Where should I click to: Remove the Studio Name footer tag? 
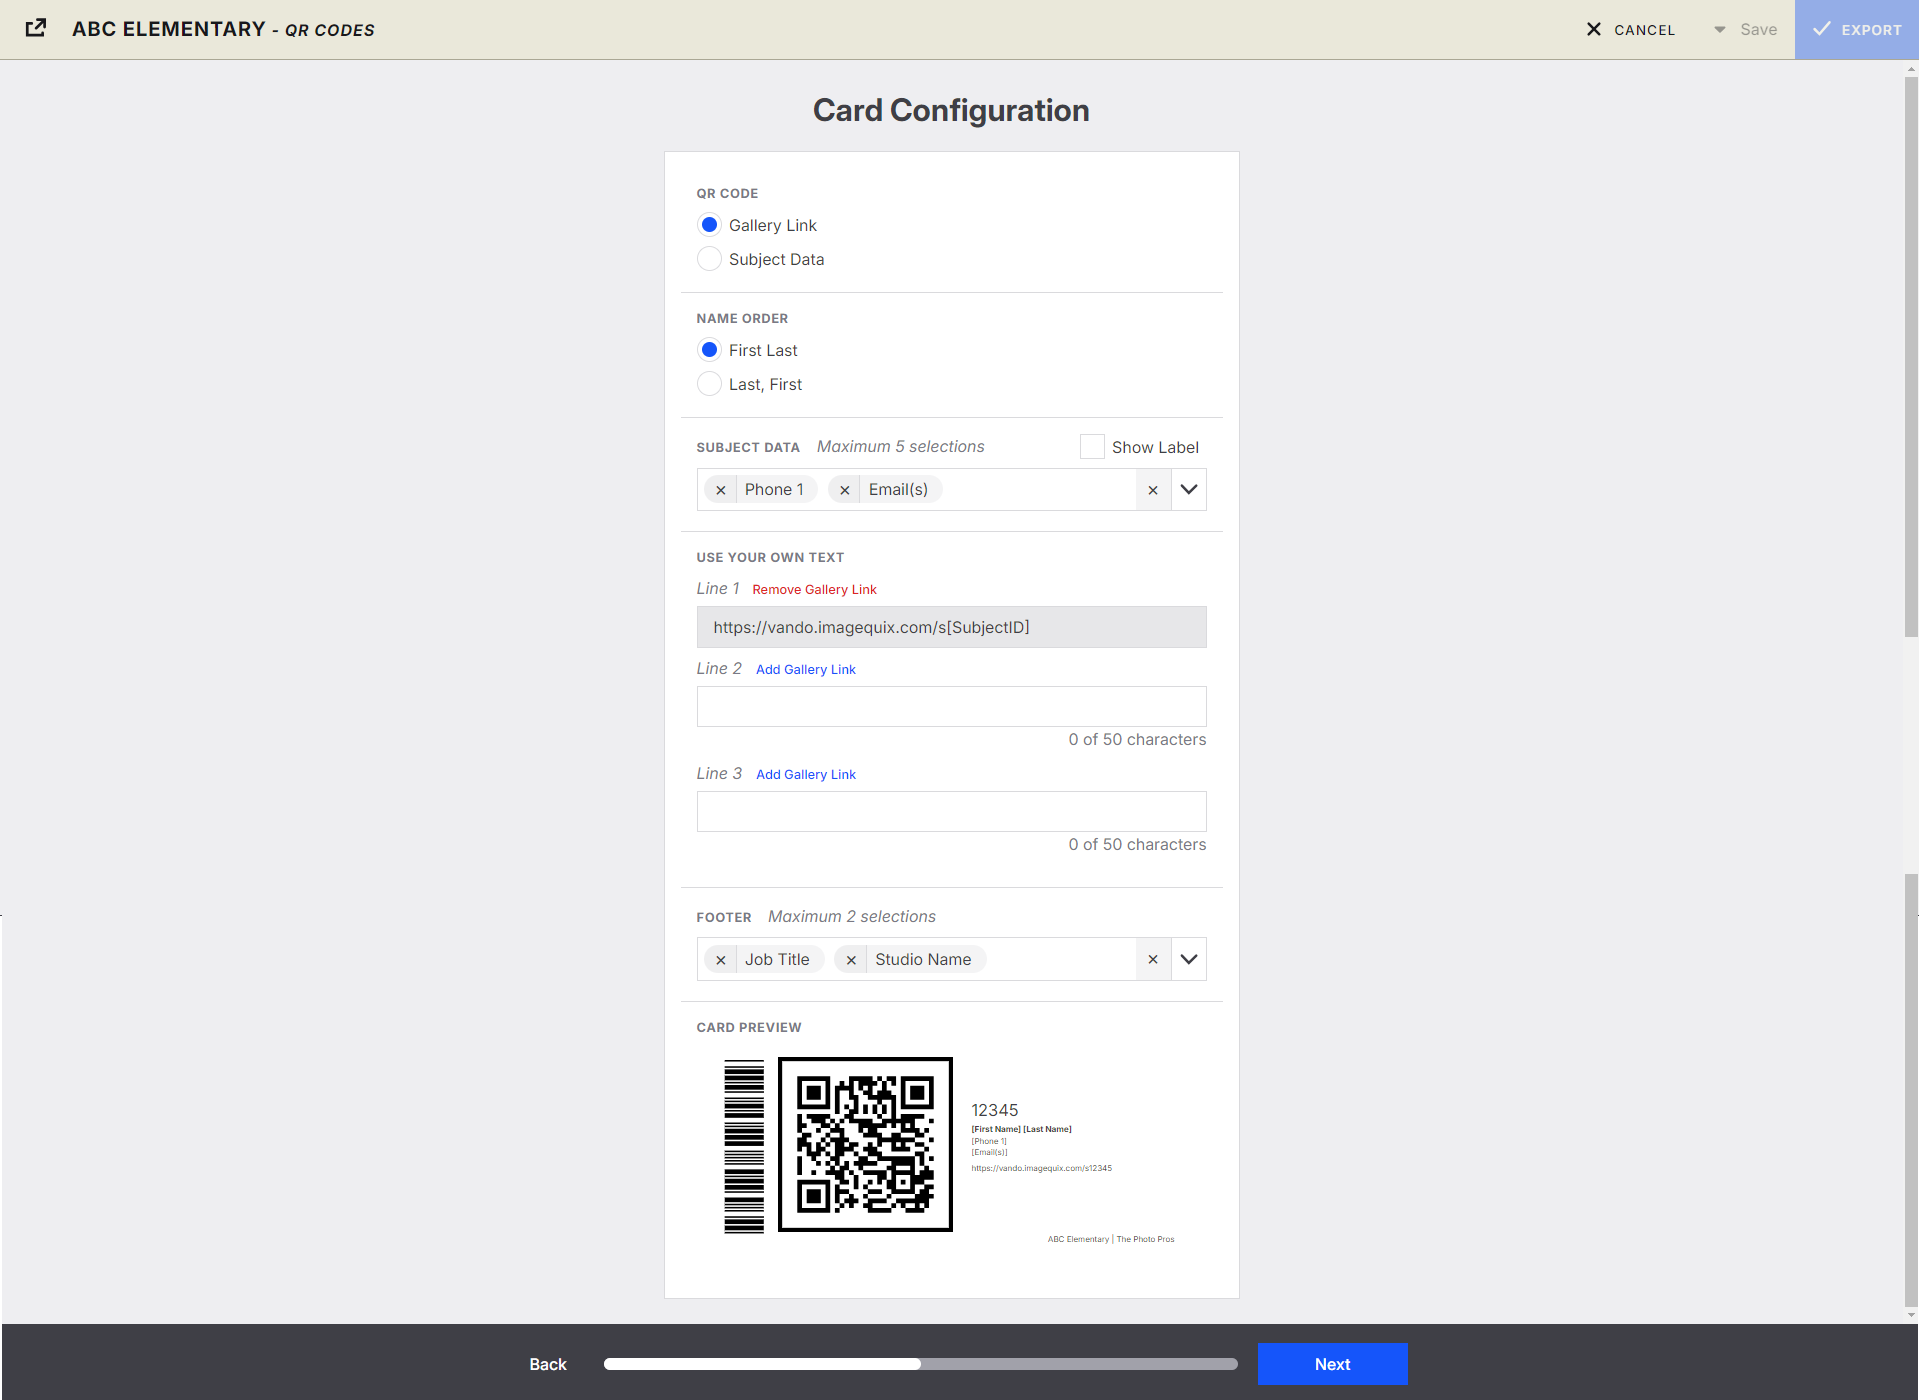[x=851, y=960]
